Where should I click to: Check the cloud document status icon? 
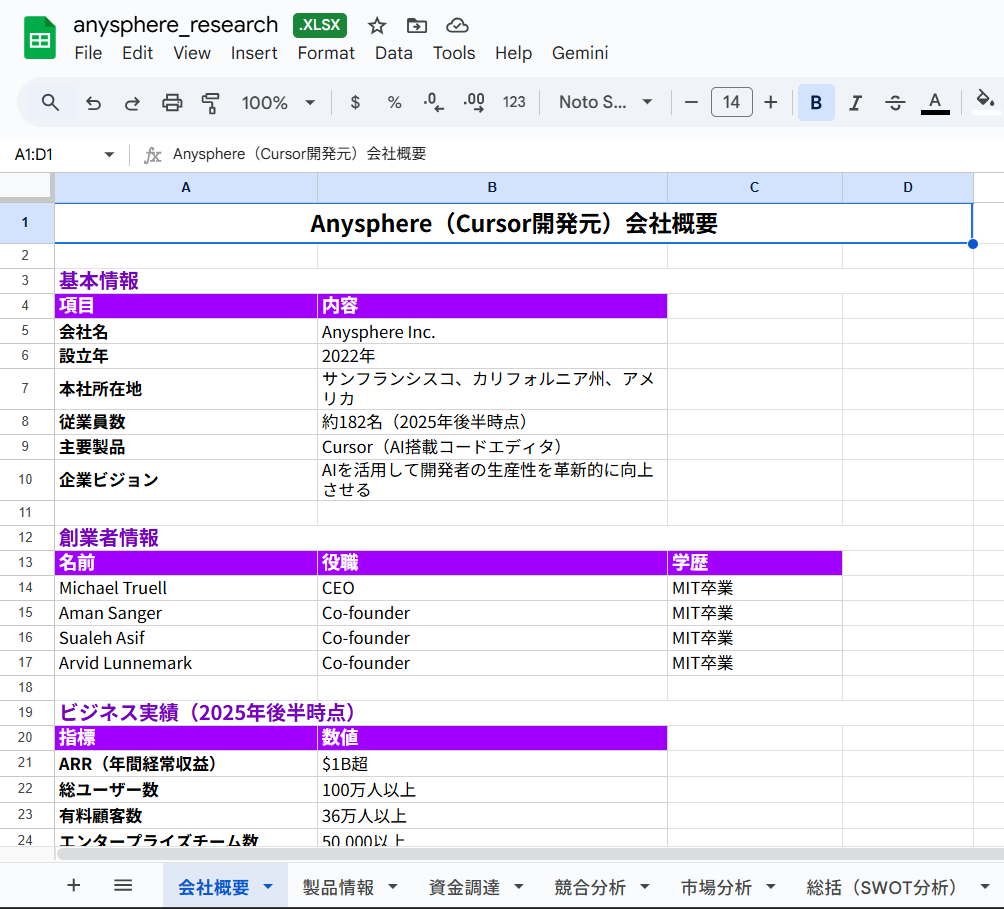pyautogui.click(x=457, y=26)
